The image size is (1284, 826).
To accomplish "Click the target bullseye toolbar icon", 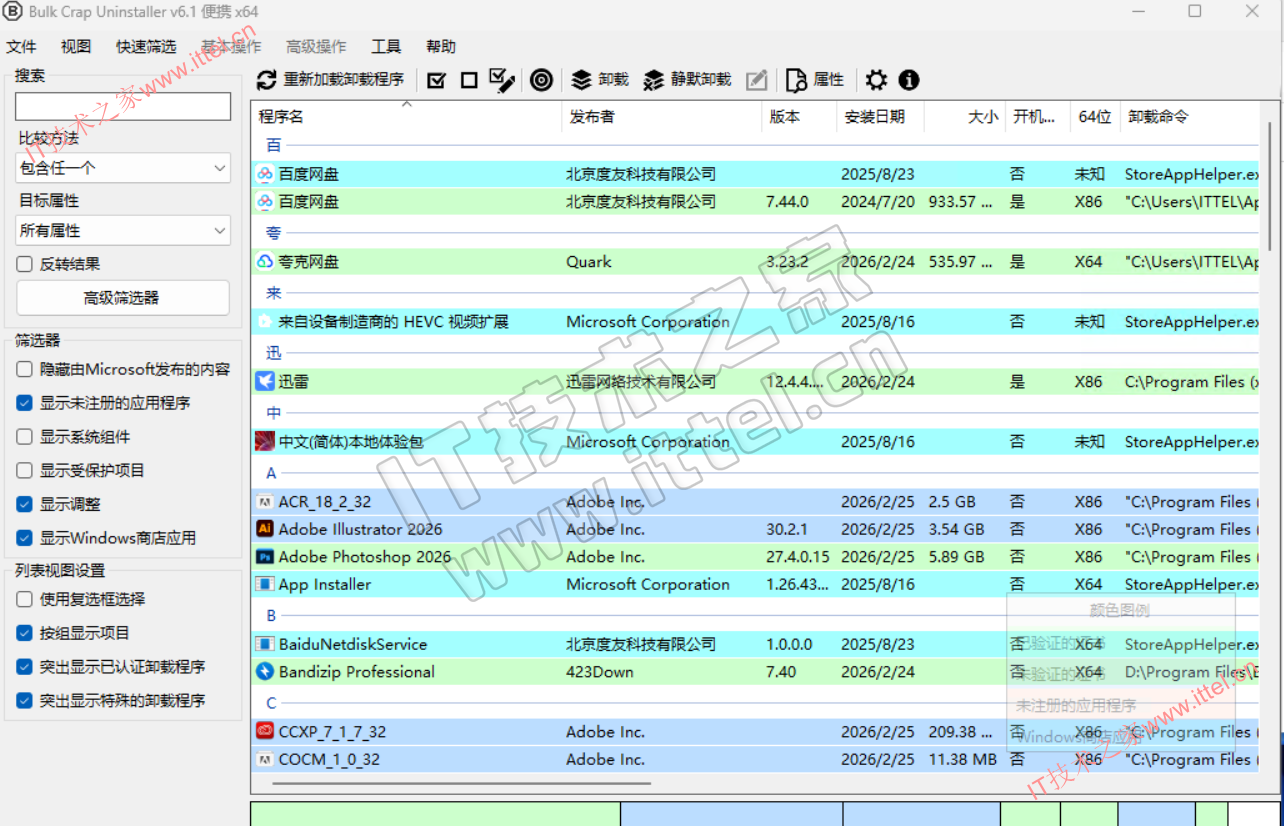I will [541, 80].
